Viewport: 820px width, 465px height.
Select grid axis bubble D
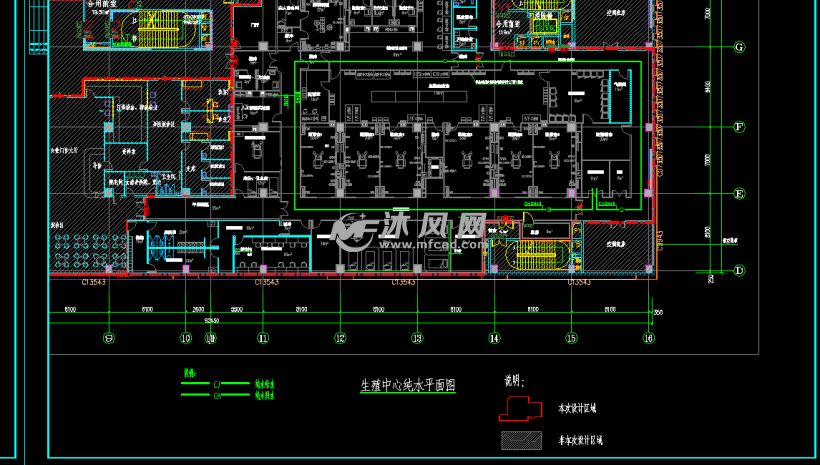[740, 270]
